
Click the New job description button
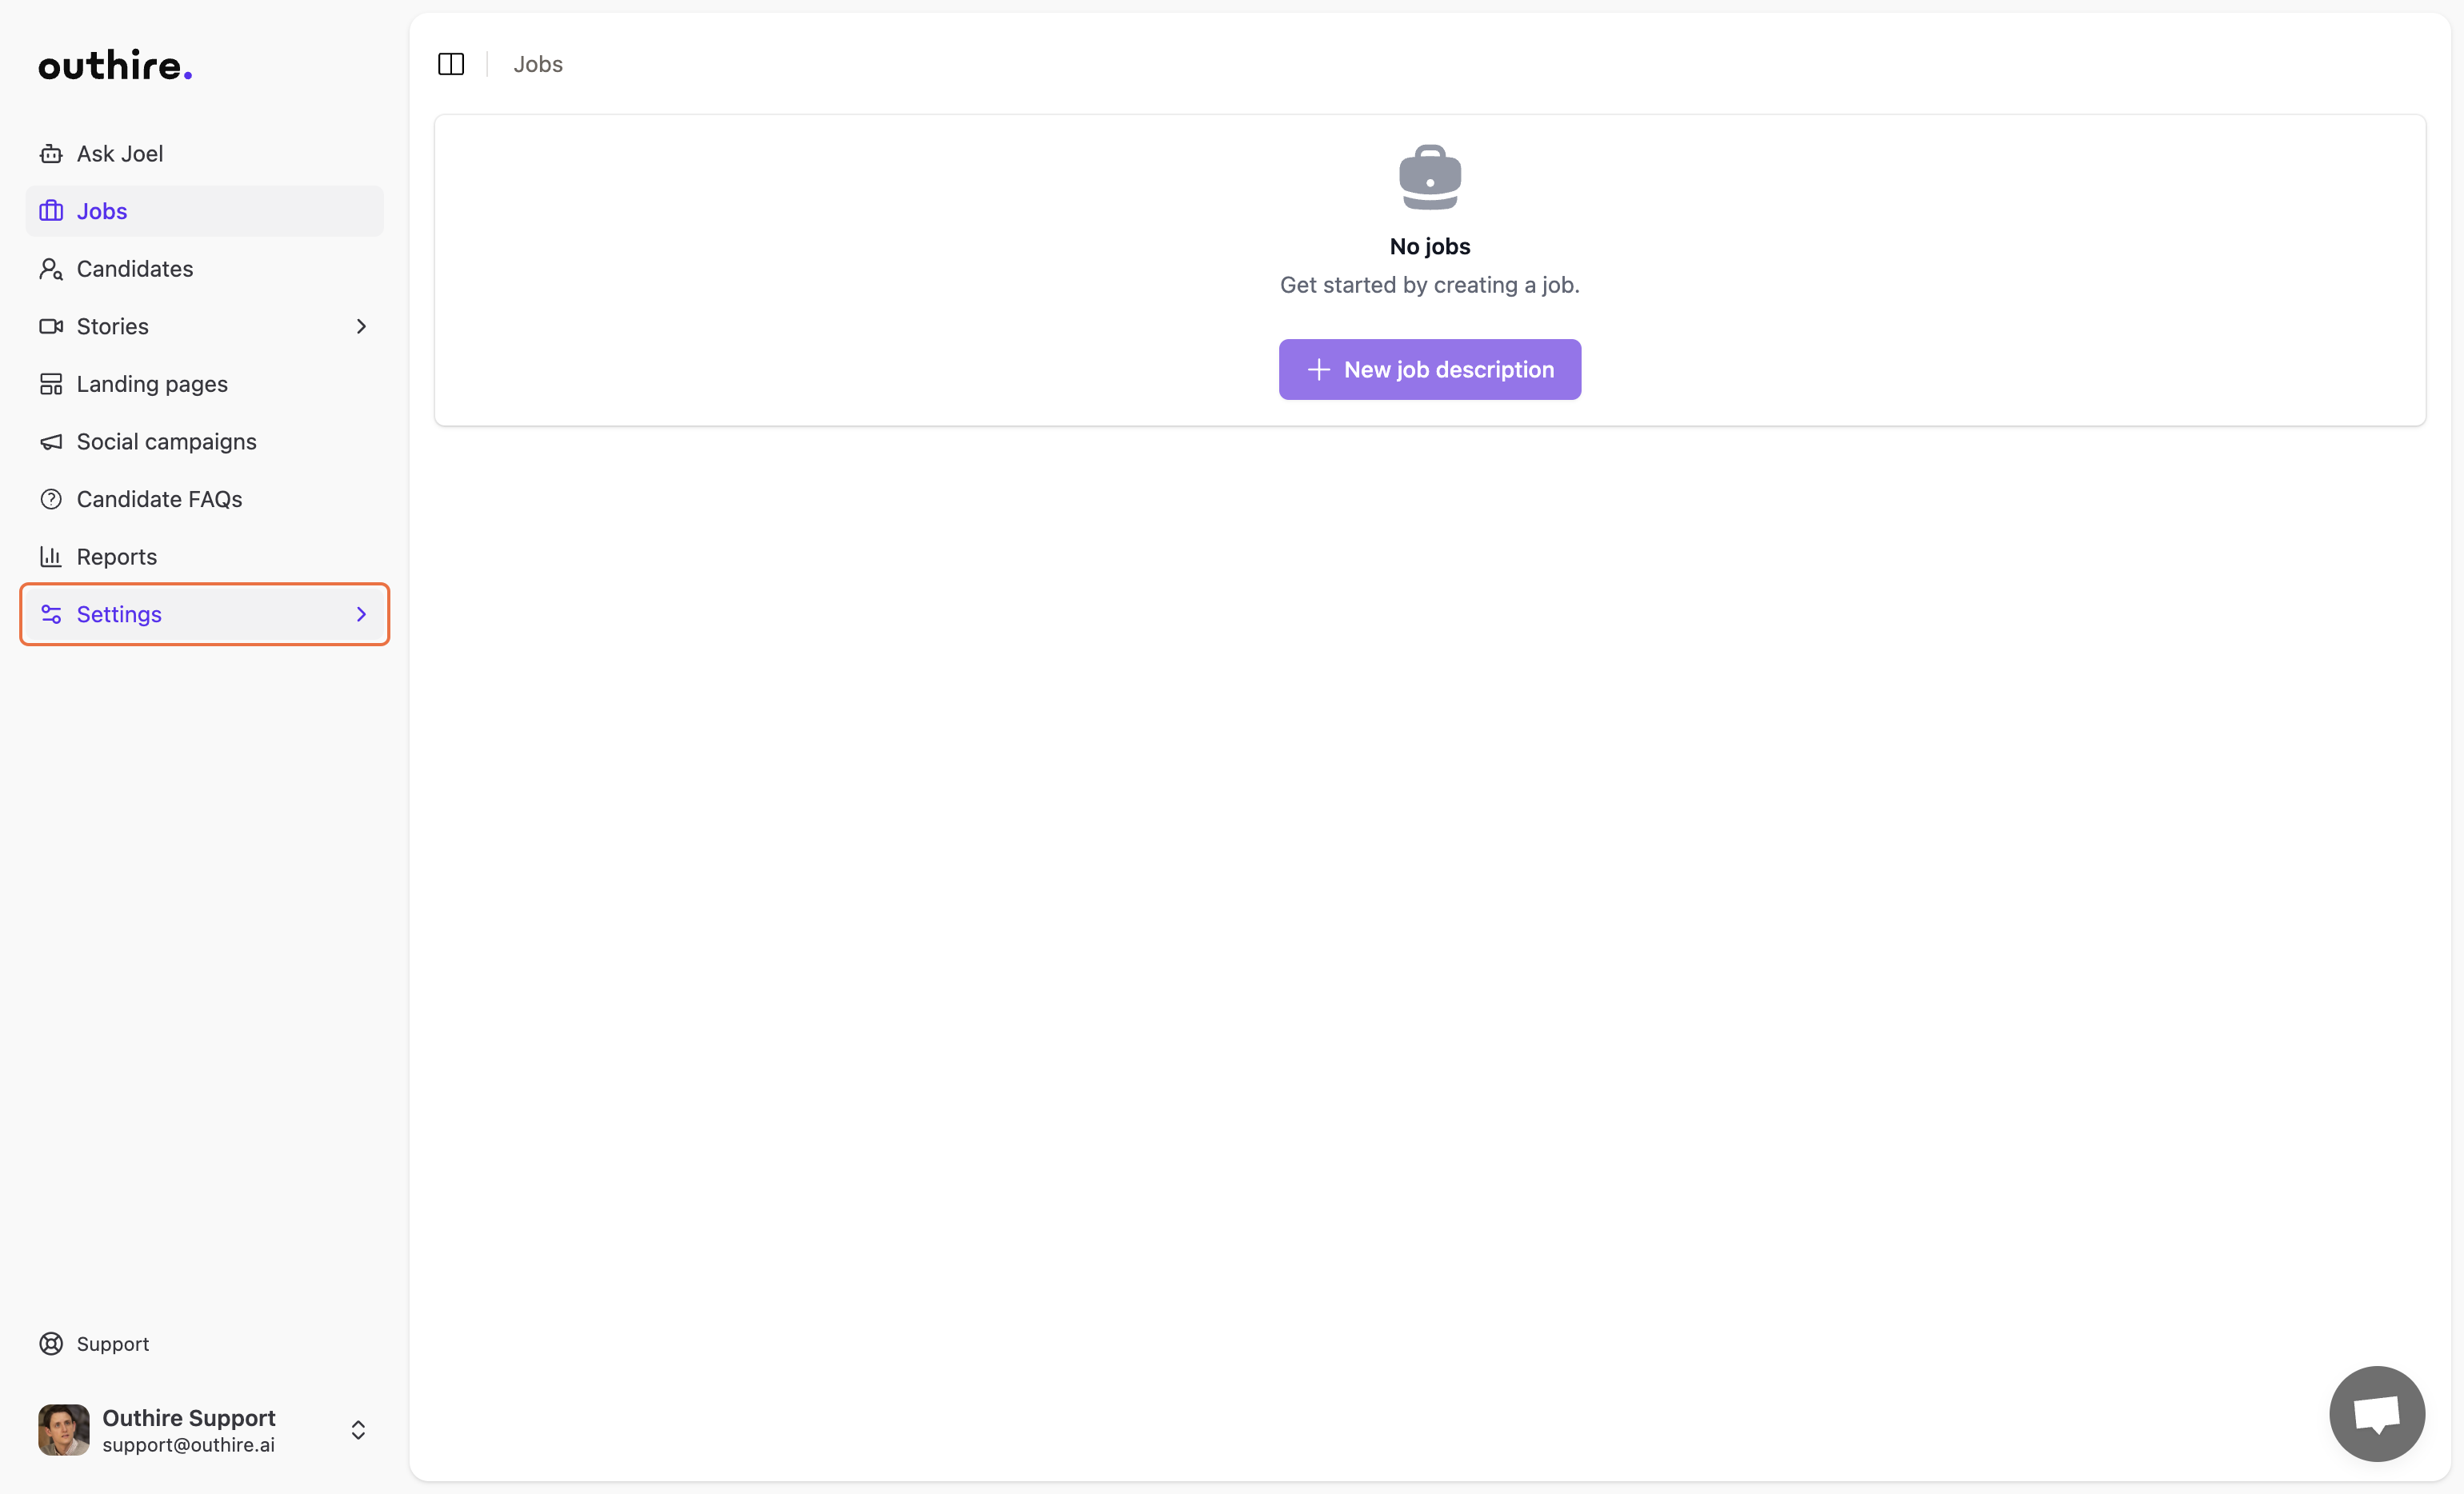[1429, 369]
